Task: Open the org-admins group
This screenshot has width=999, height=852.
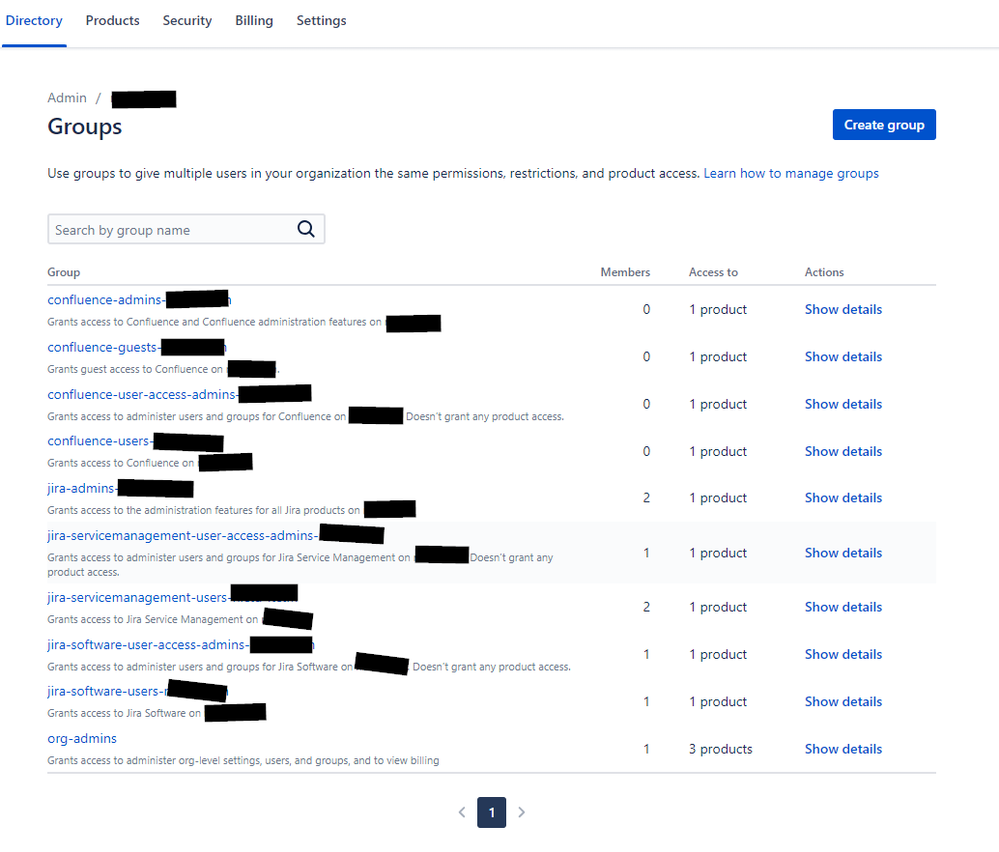Action: [82, 738]
